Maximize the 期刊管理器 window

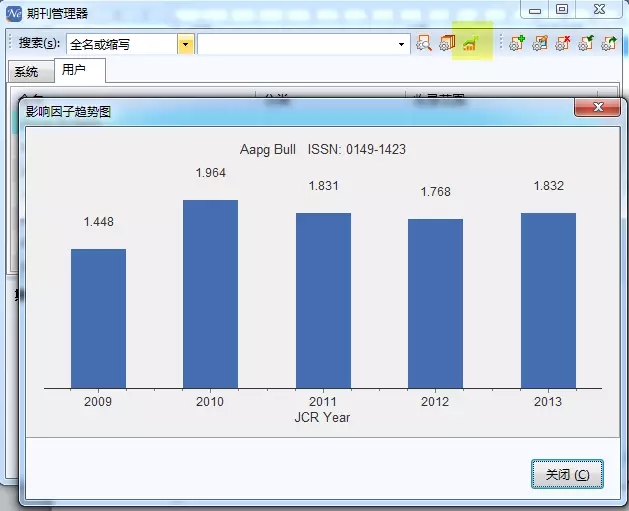point(562,10)
